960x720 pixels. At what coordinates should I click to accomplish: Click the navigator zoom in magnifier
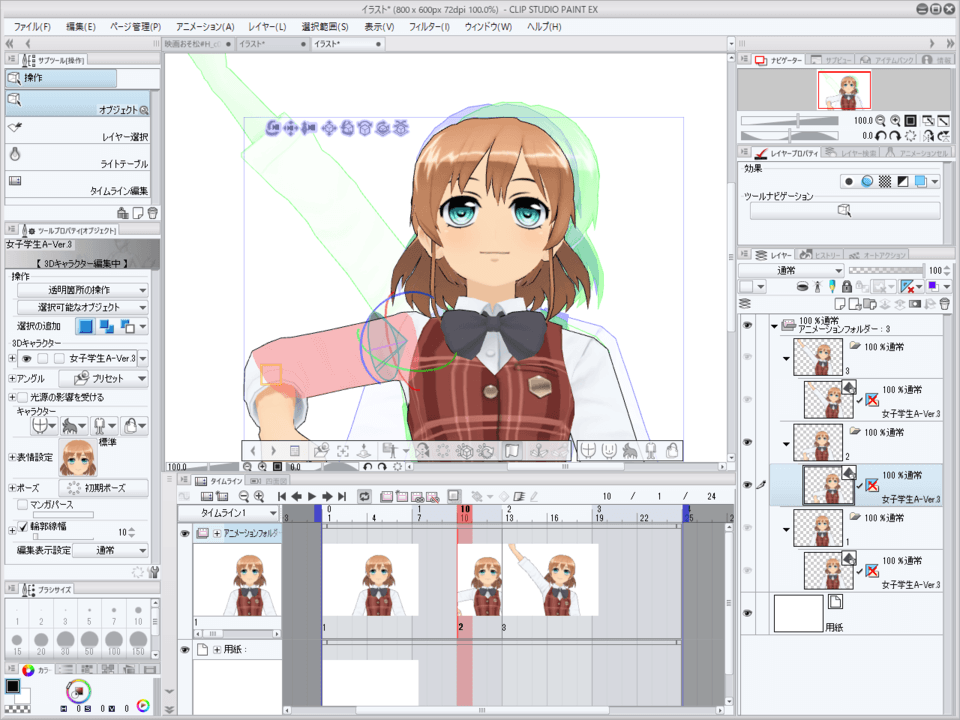895,120
